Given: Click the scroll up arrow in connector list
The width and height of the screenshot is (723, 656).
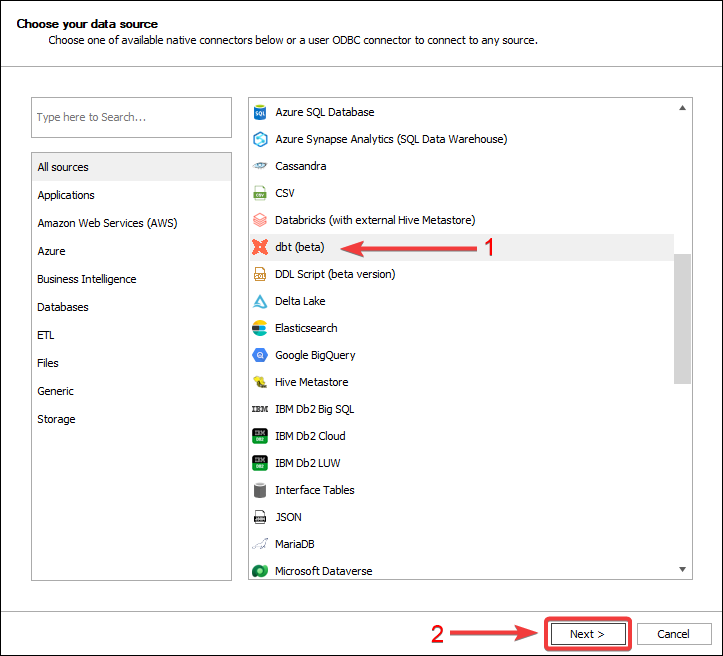Looking at the screenshot, I should (x=683, y=108).
